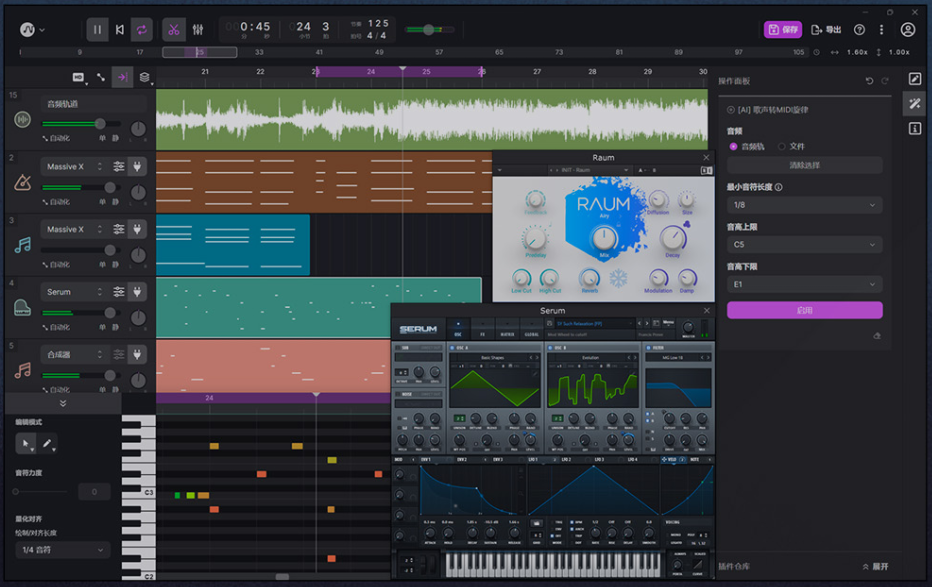The height and width of the screenshot is (587, 932).
Task: Open settings sliders icon on Serum track
Action: pos(119,292)
